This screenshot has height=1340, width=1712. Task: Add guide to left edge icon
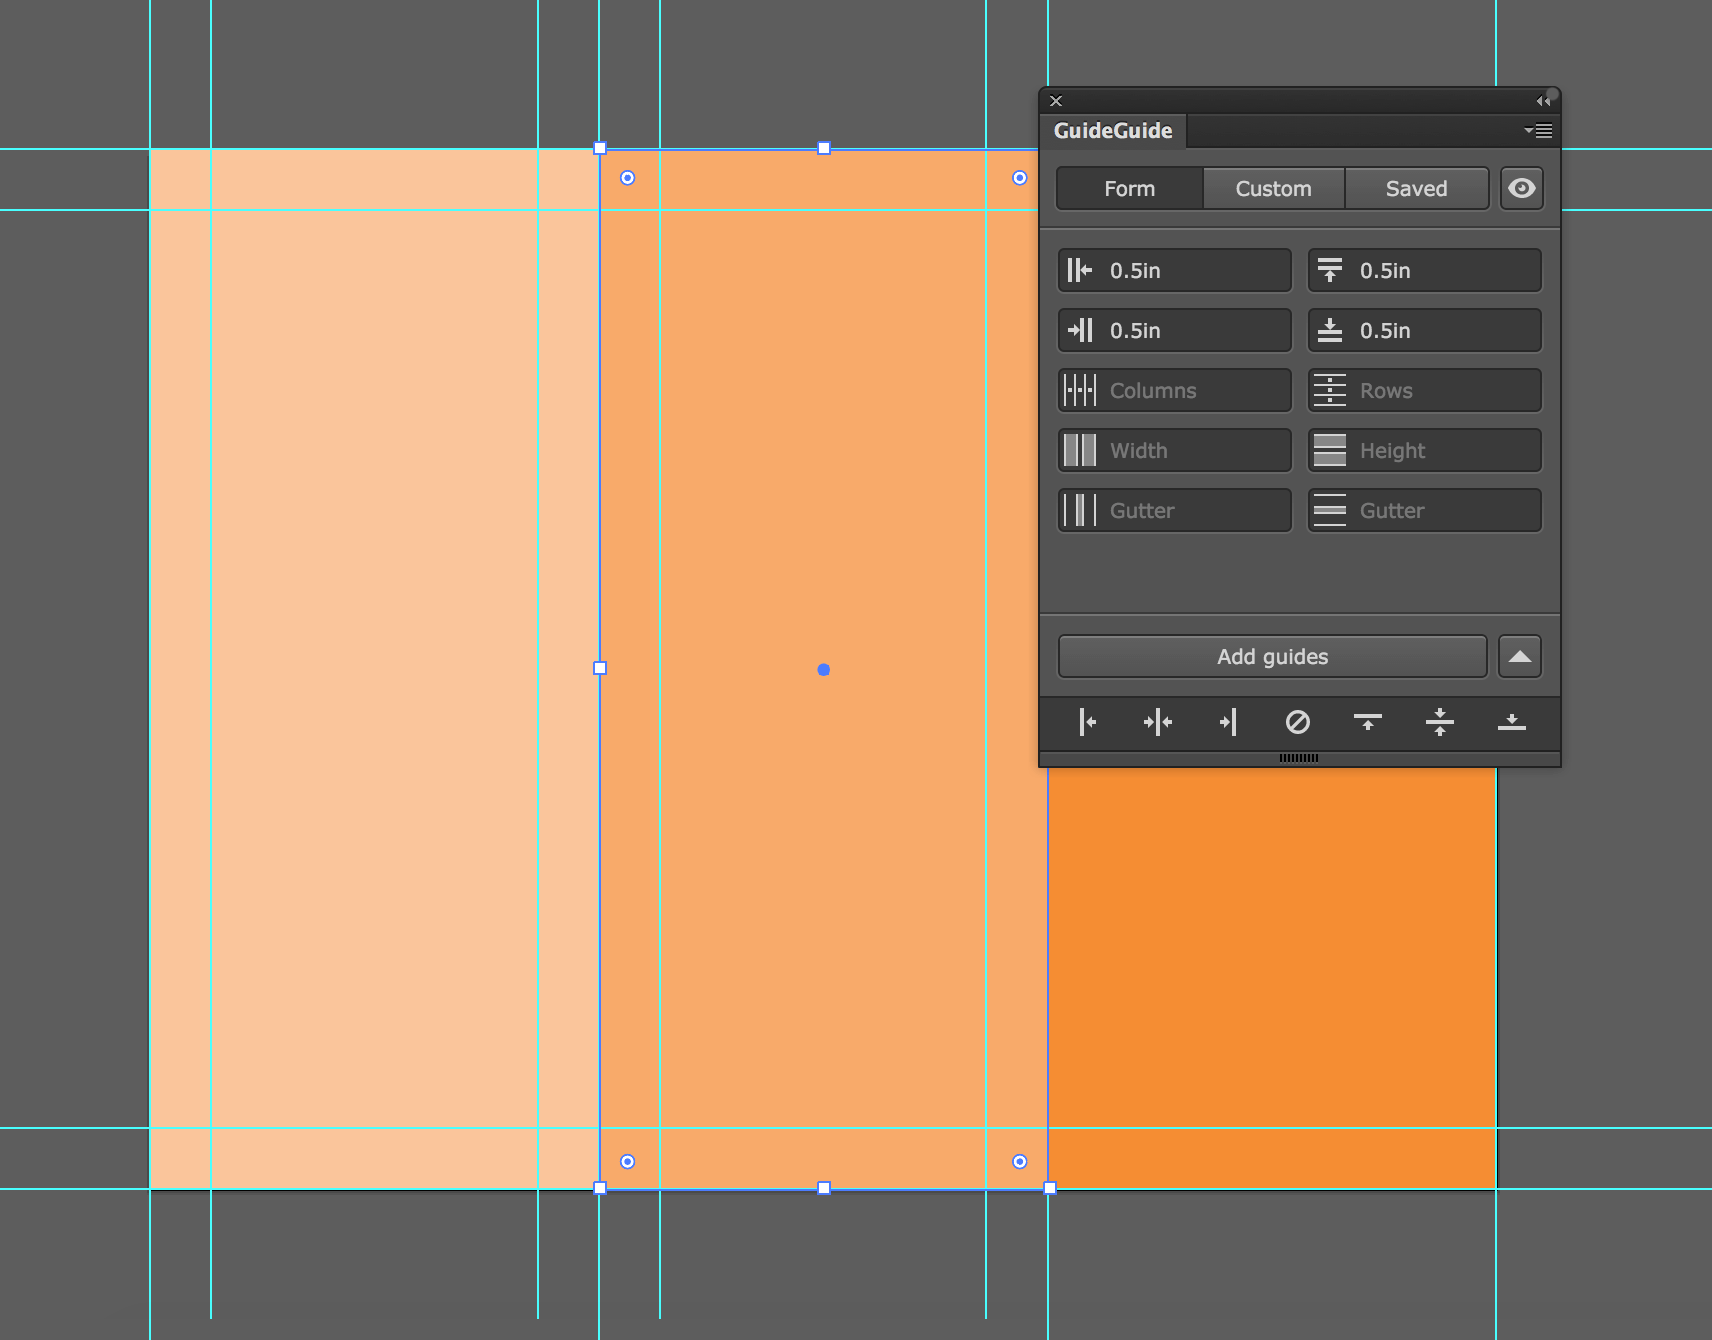point(1087,722)
